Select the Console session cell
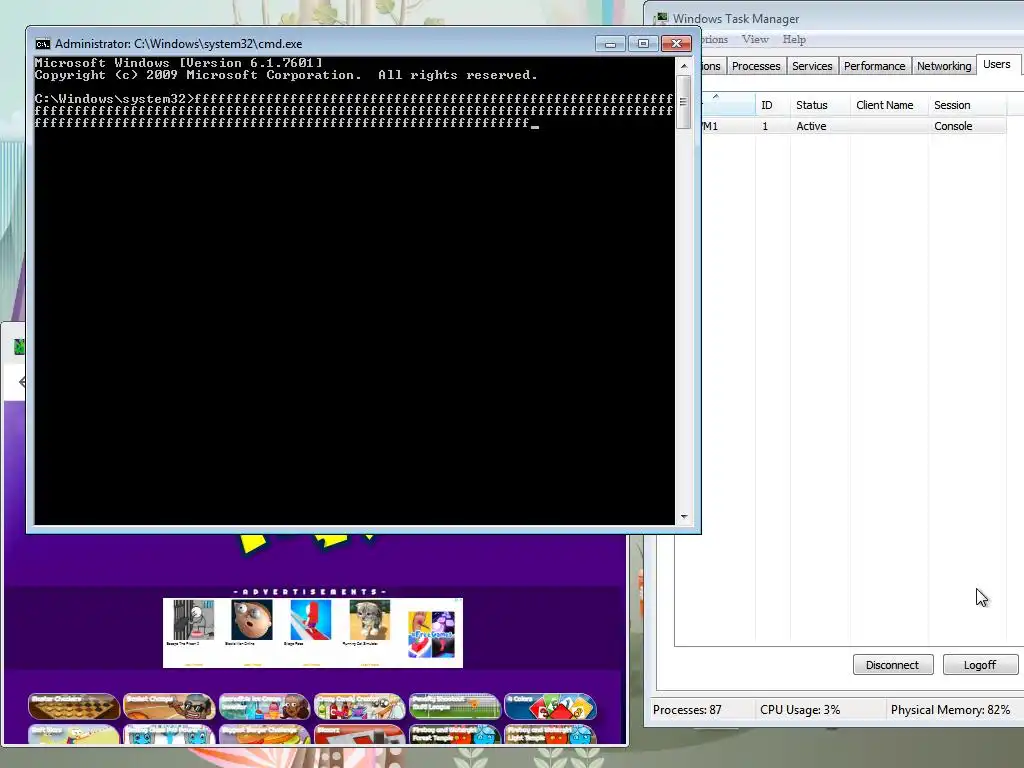 (x=953, y=126)
